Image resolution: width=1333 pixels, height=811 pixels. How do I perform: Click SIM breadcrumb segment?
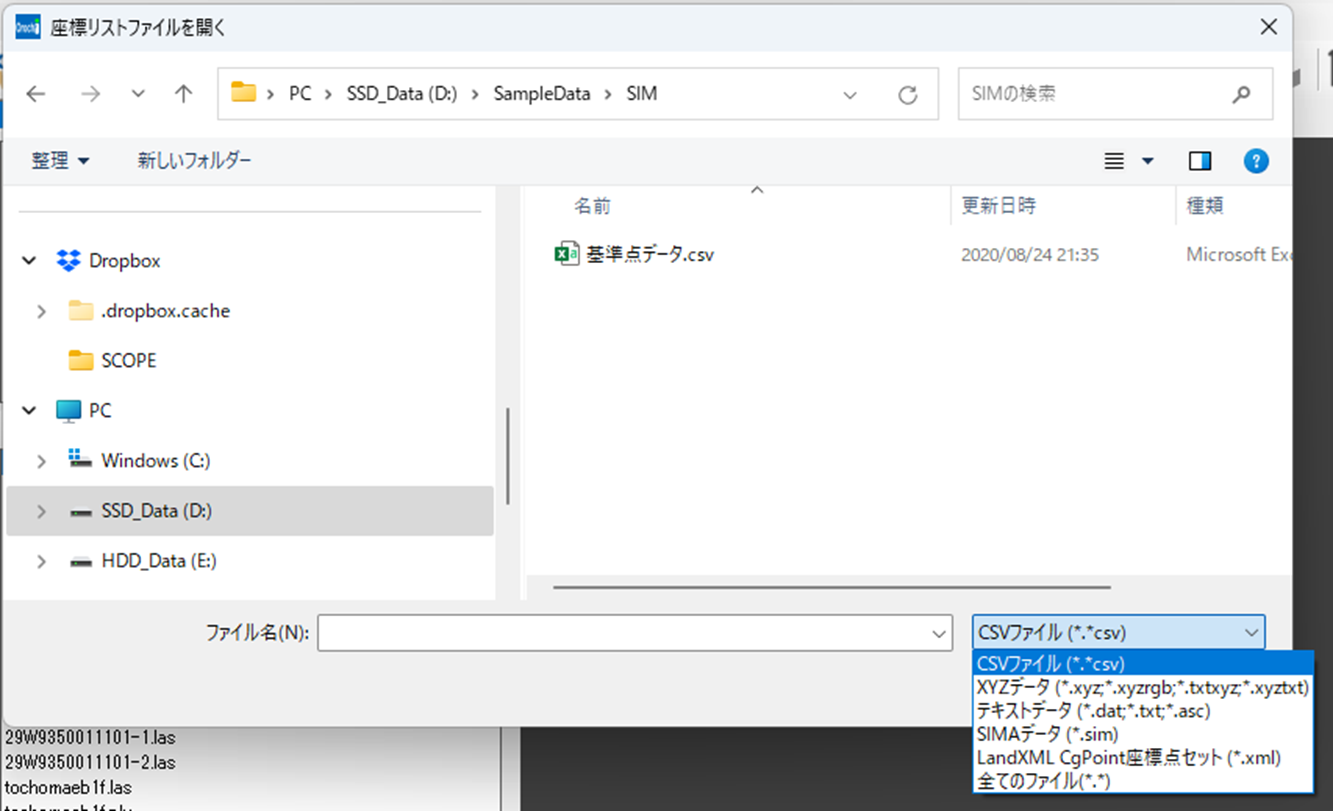tap(642, 94)
